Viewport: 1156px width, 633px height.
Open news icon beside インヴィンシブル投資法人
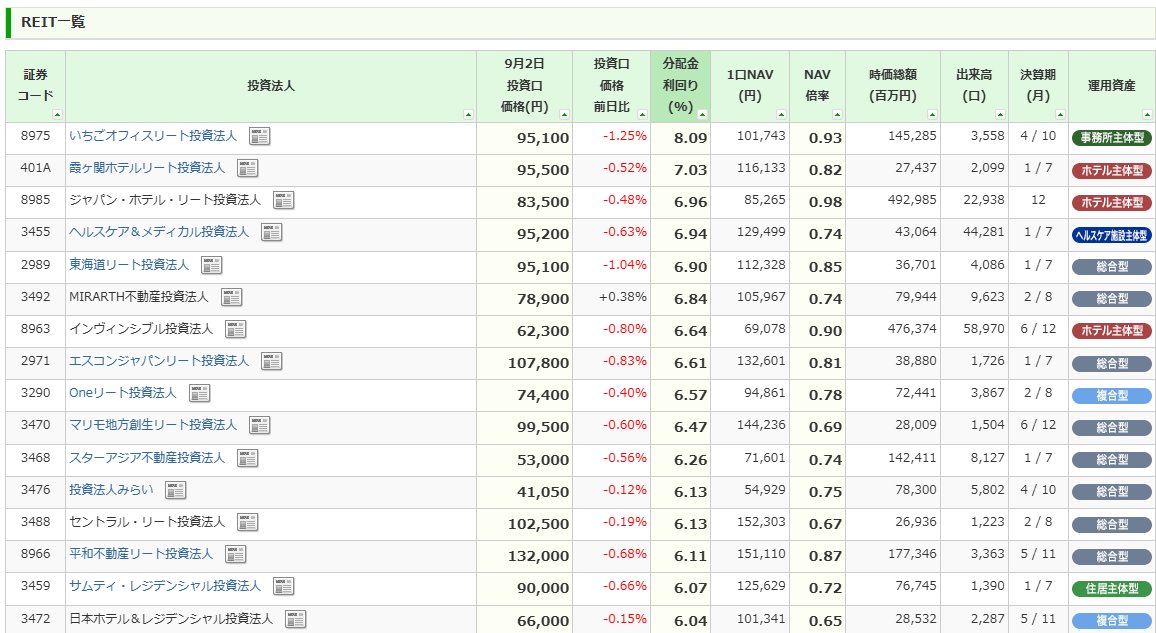pos(235,329)
